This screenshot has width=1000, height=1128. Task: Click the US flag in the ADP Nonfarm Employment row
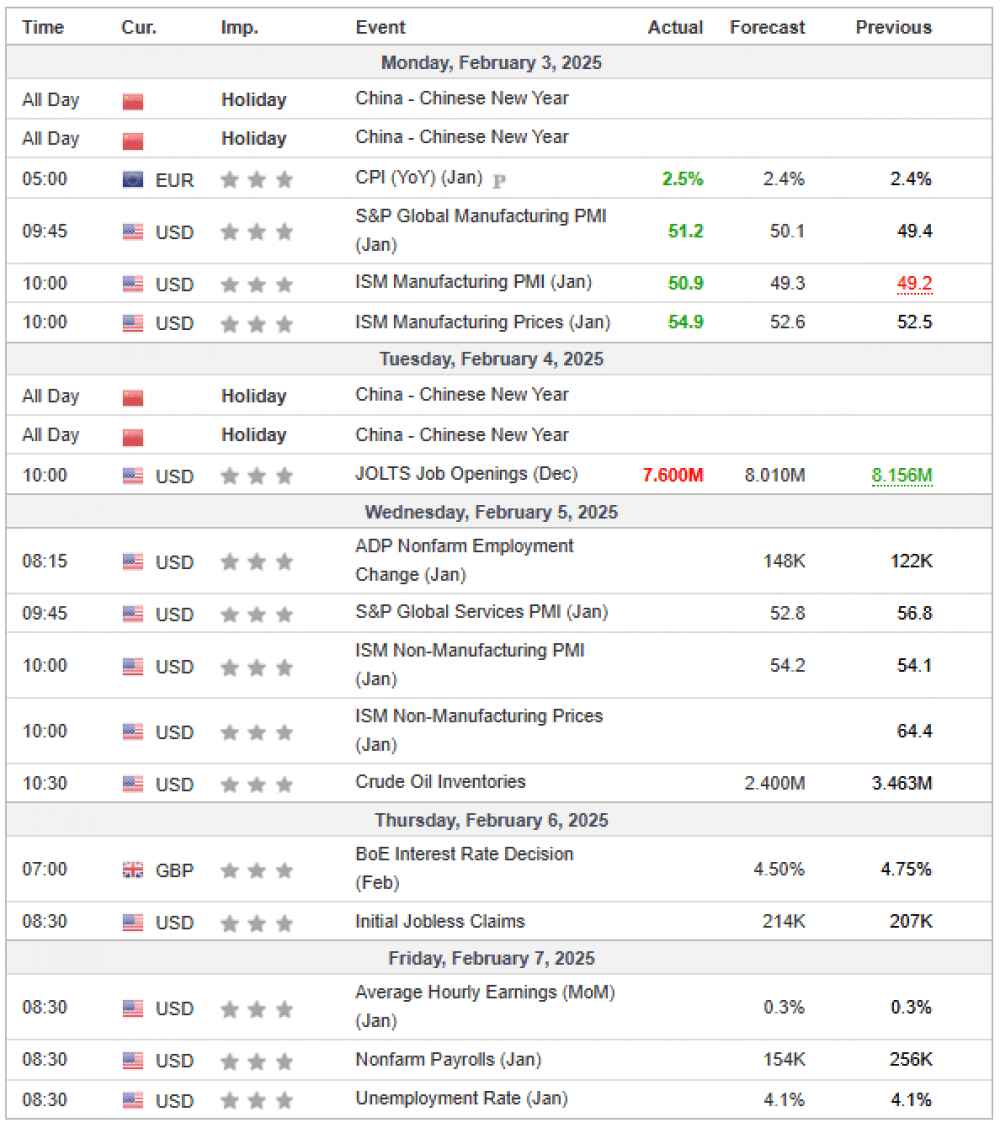click(132, 561)
